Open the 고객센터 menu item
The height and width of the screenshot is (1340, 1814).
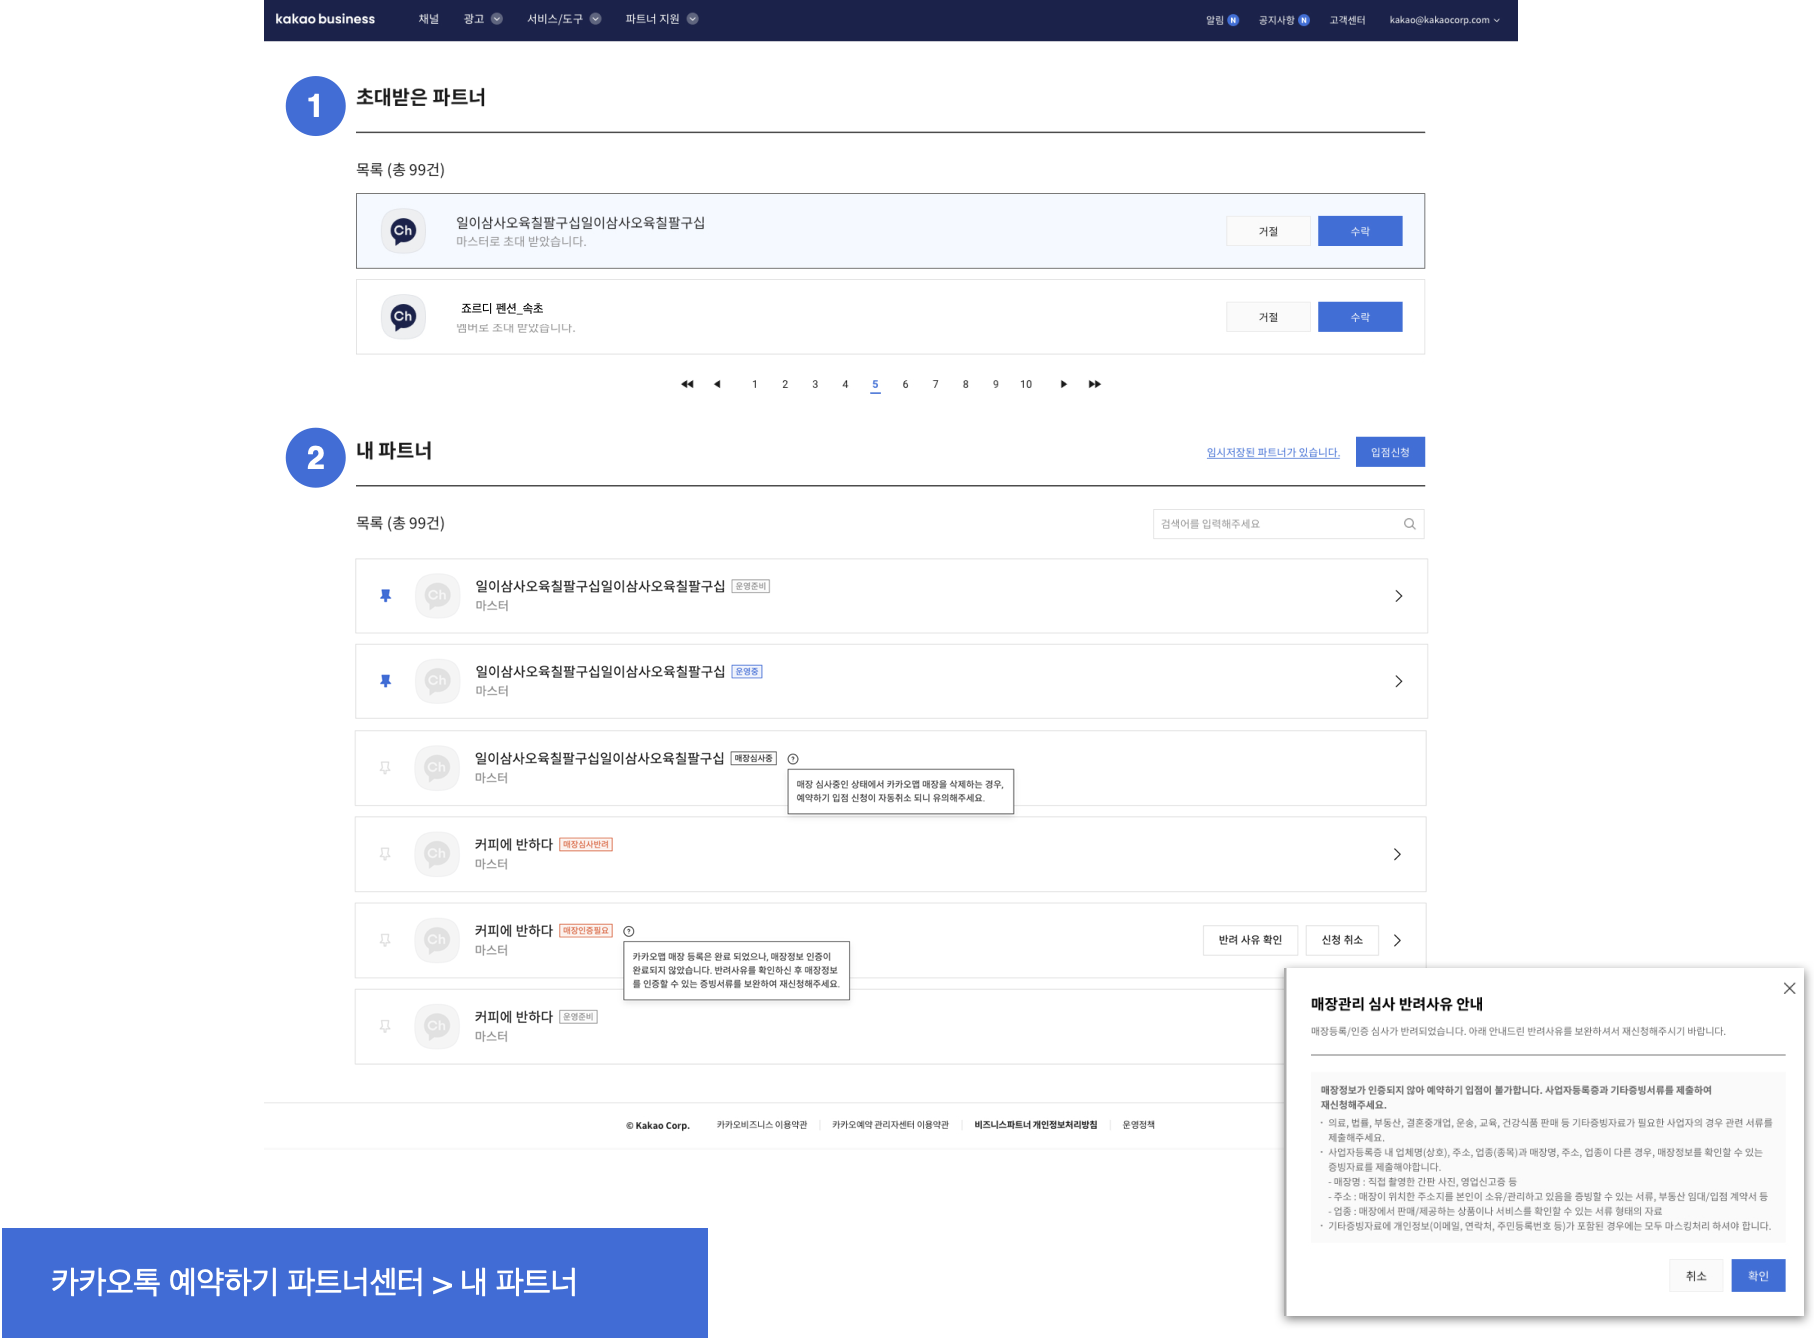point(1346,20)
